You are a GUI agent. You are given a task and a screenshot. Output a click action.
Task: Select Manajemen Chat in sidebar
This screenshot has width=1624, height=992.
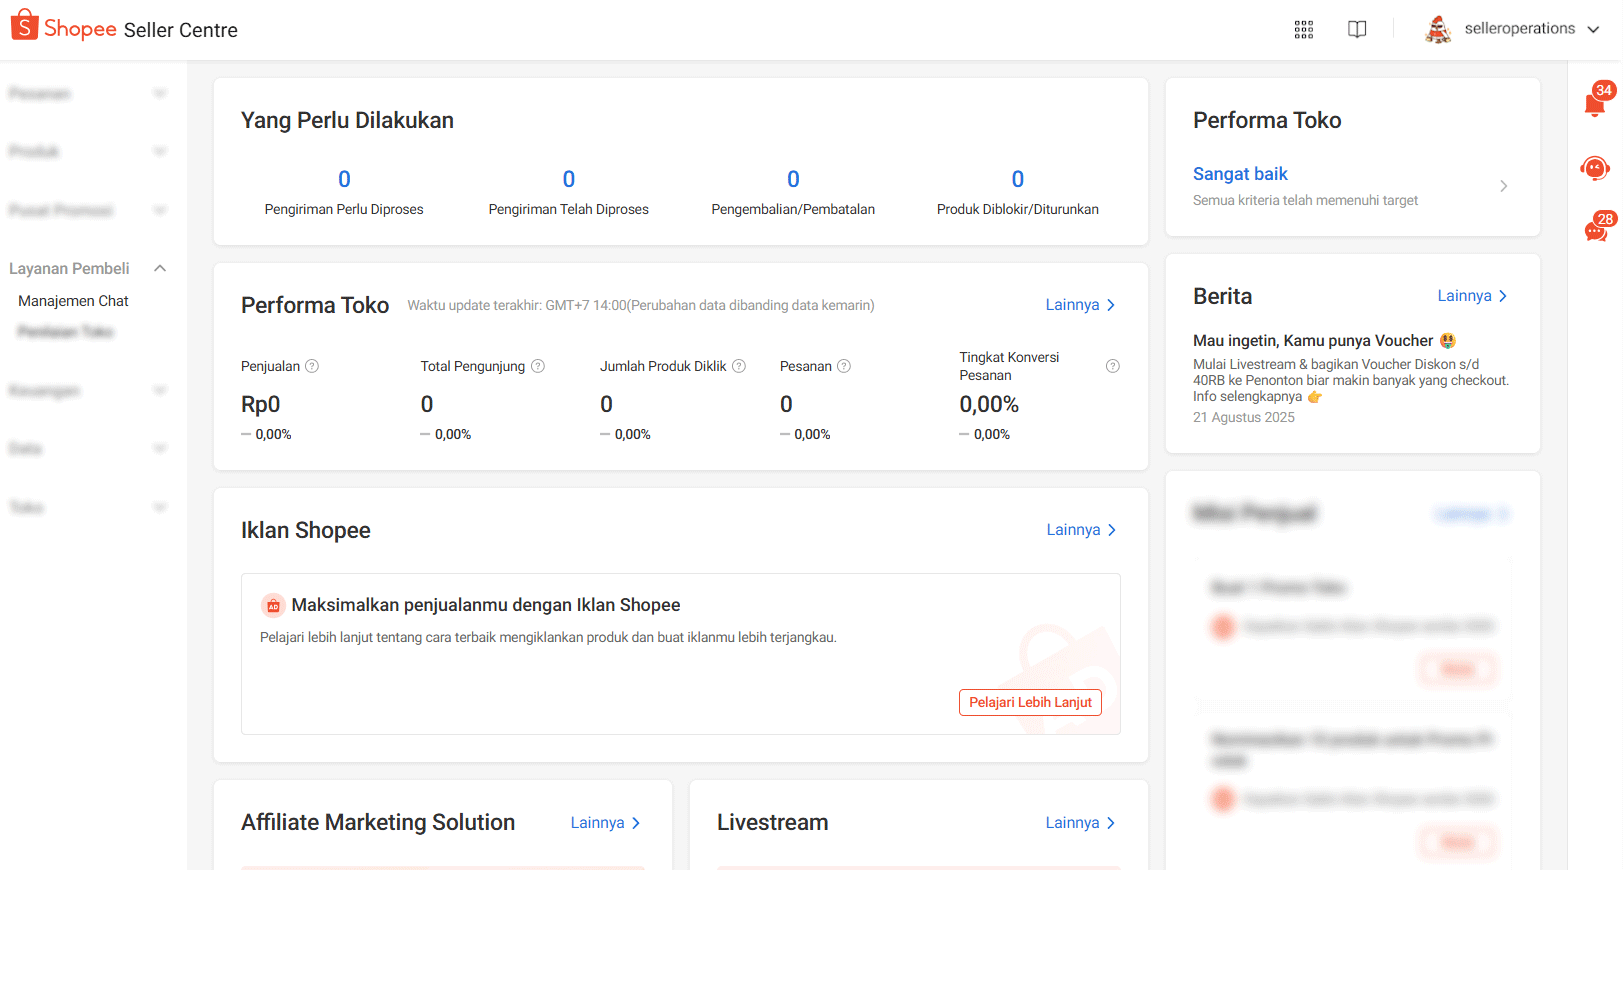(73, 301)
